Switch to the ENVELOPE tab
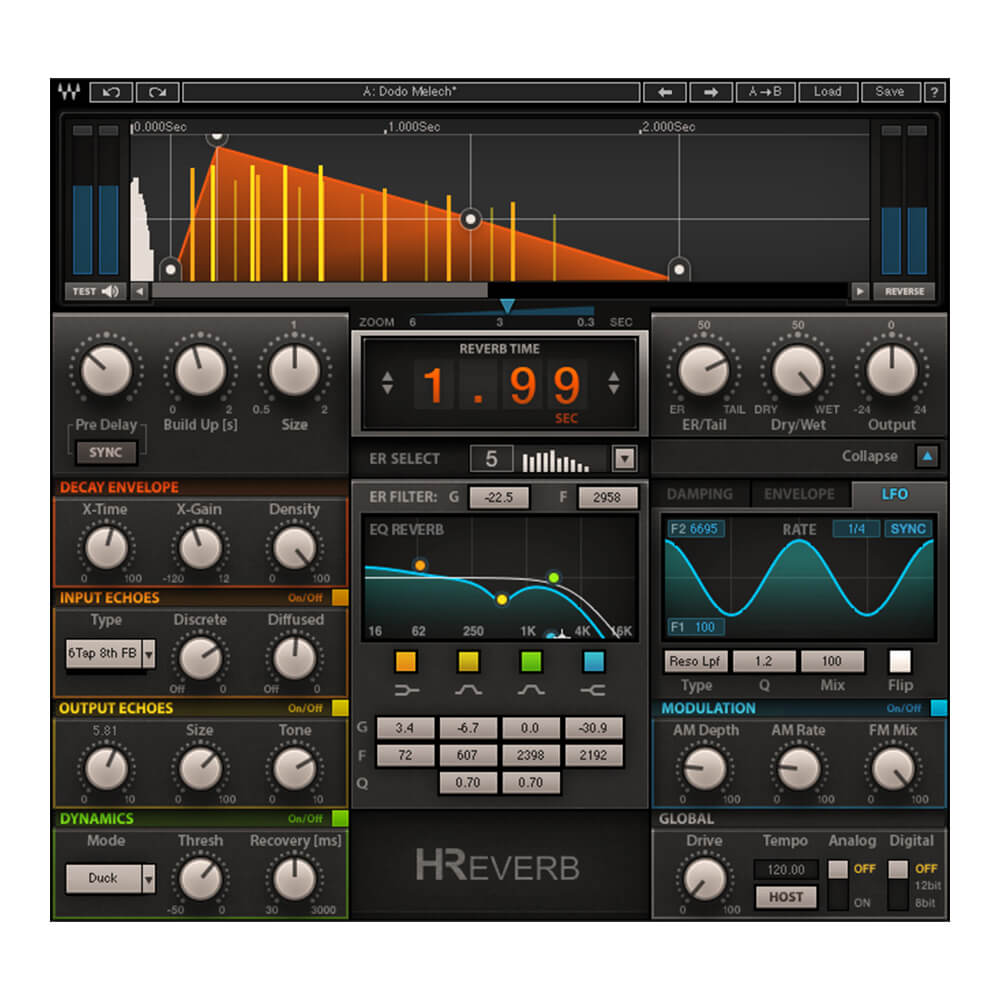The image size is (1000, 1000). click(x=798, y=494)
